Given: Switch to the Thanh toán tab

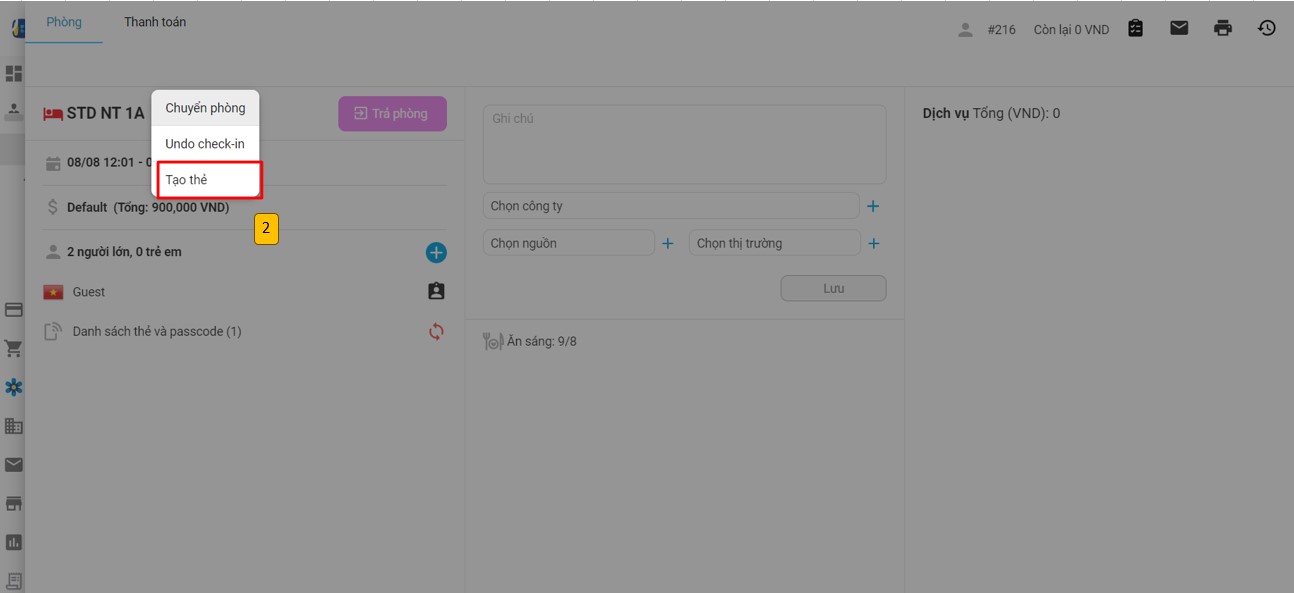Looking at the screenshot, I should (155, 22).
